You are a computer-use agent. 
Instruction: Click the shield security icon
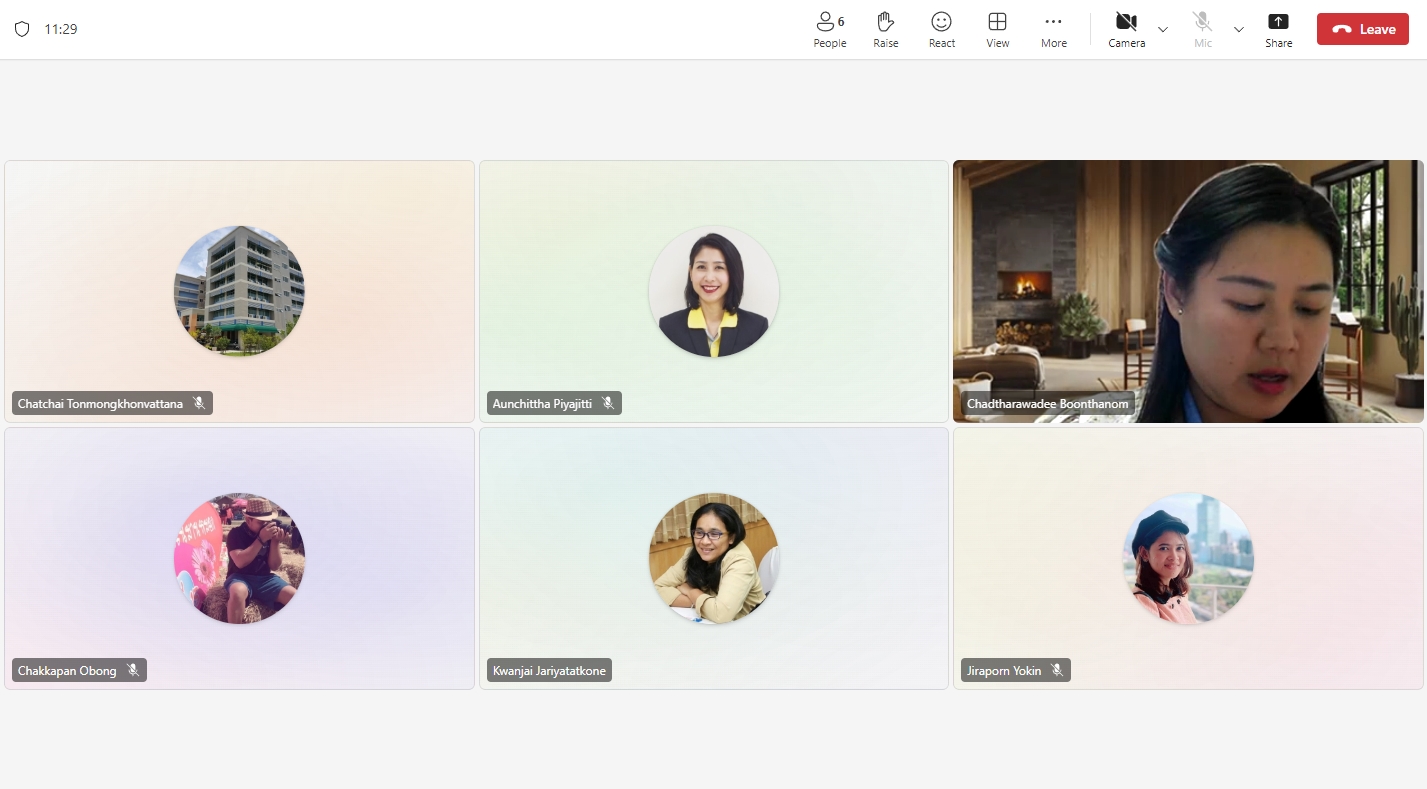[22, 29]
